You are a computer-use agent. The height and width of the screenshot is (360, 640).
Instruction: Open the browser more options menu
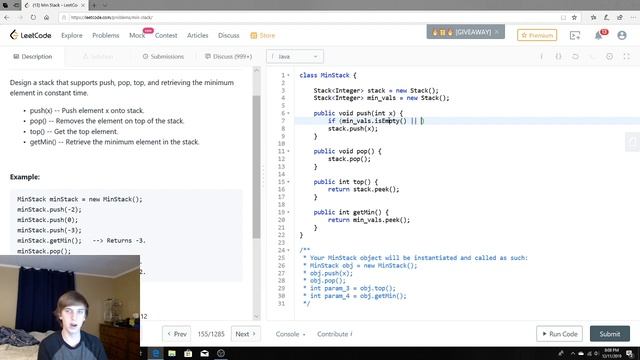[x=633, y=18]
